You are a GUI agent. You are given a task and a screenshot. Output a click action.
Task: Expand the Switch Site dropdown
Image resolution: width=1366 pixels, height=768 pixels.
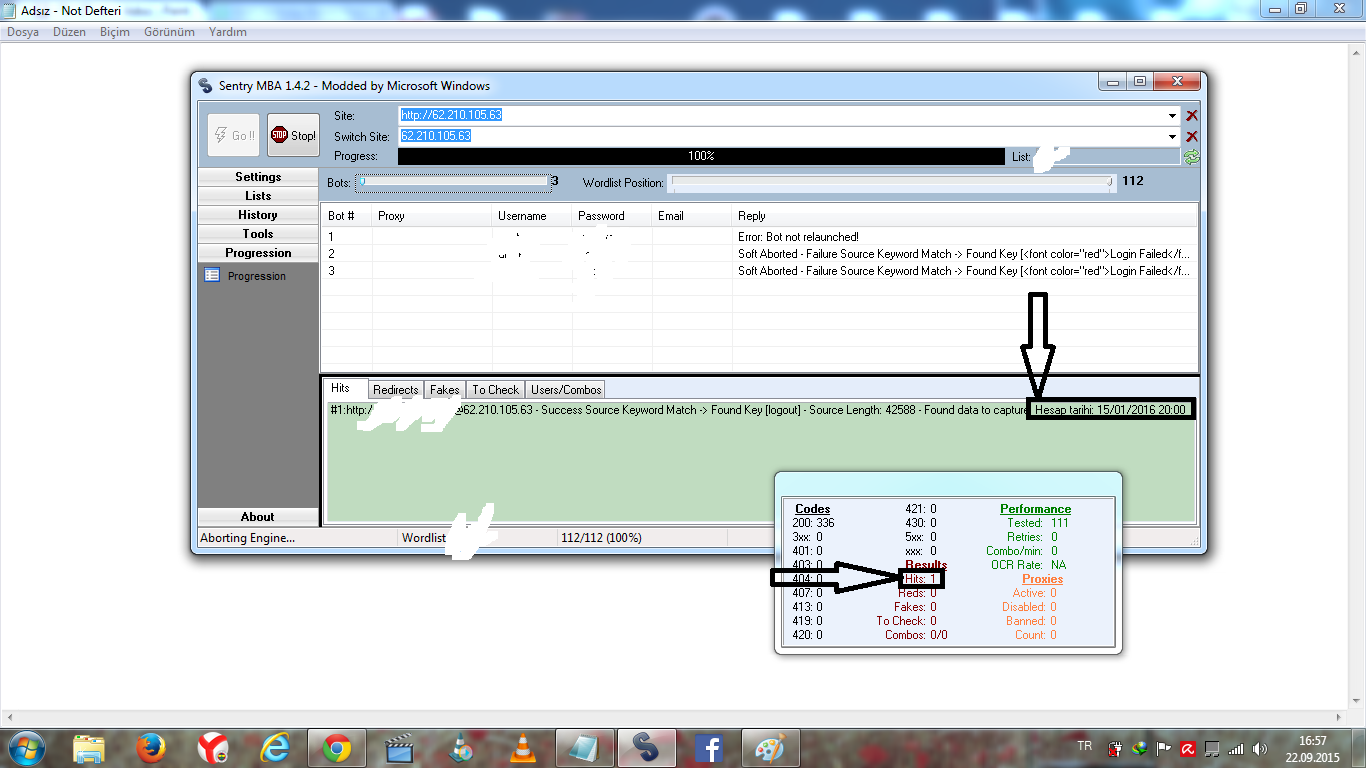tap(1172, 137)
